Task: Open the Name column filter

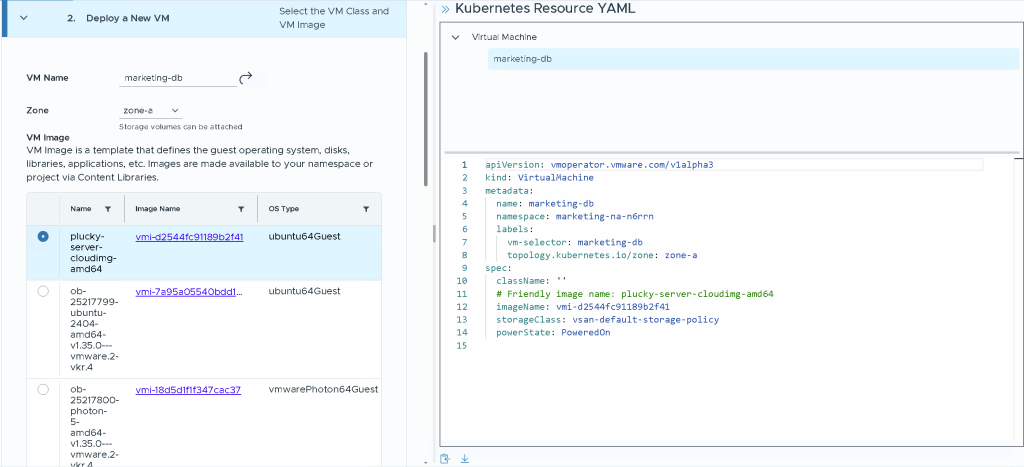Action: [x=107, y=209]
